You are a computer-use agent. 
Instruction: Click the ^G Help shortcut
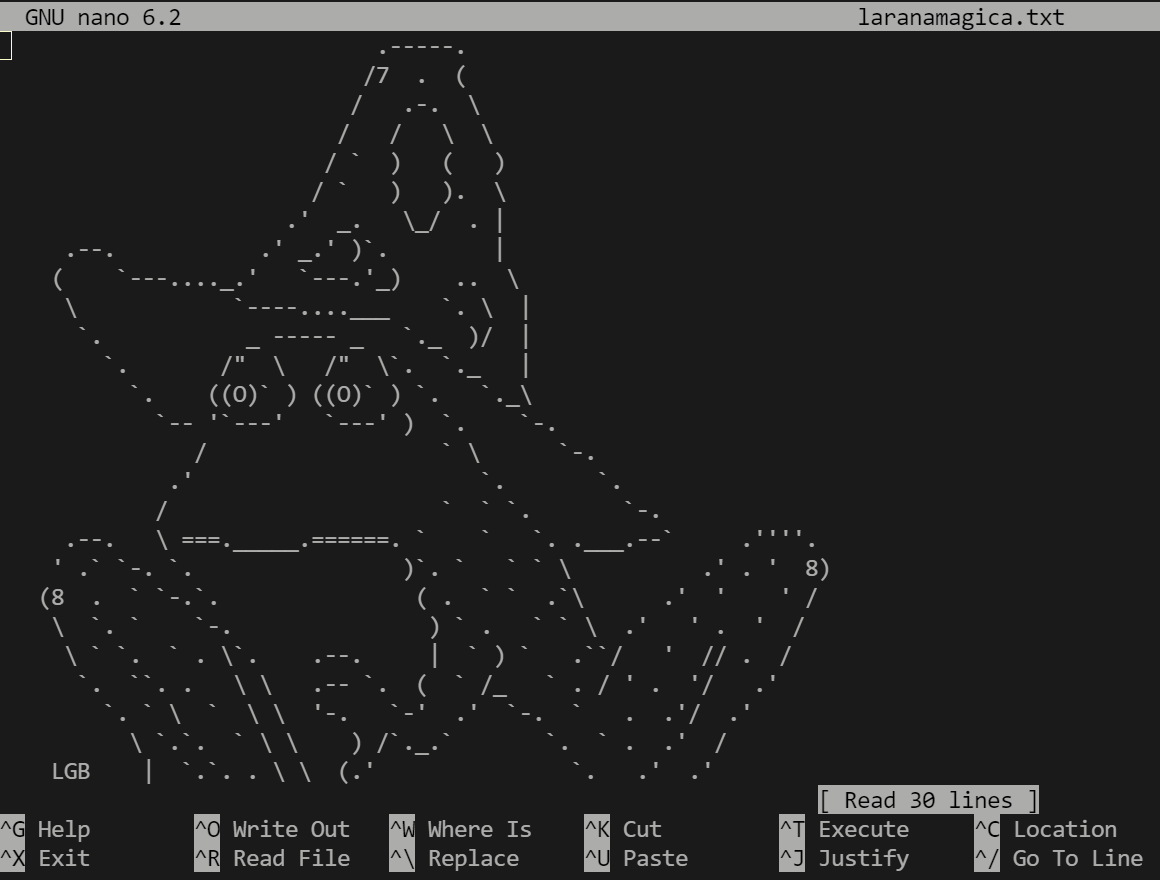(46, 829)
